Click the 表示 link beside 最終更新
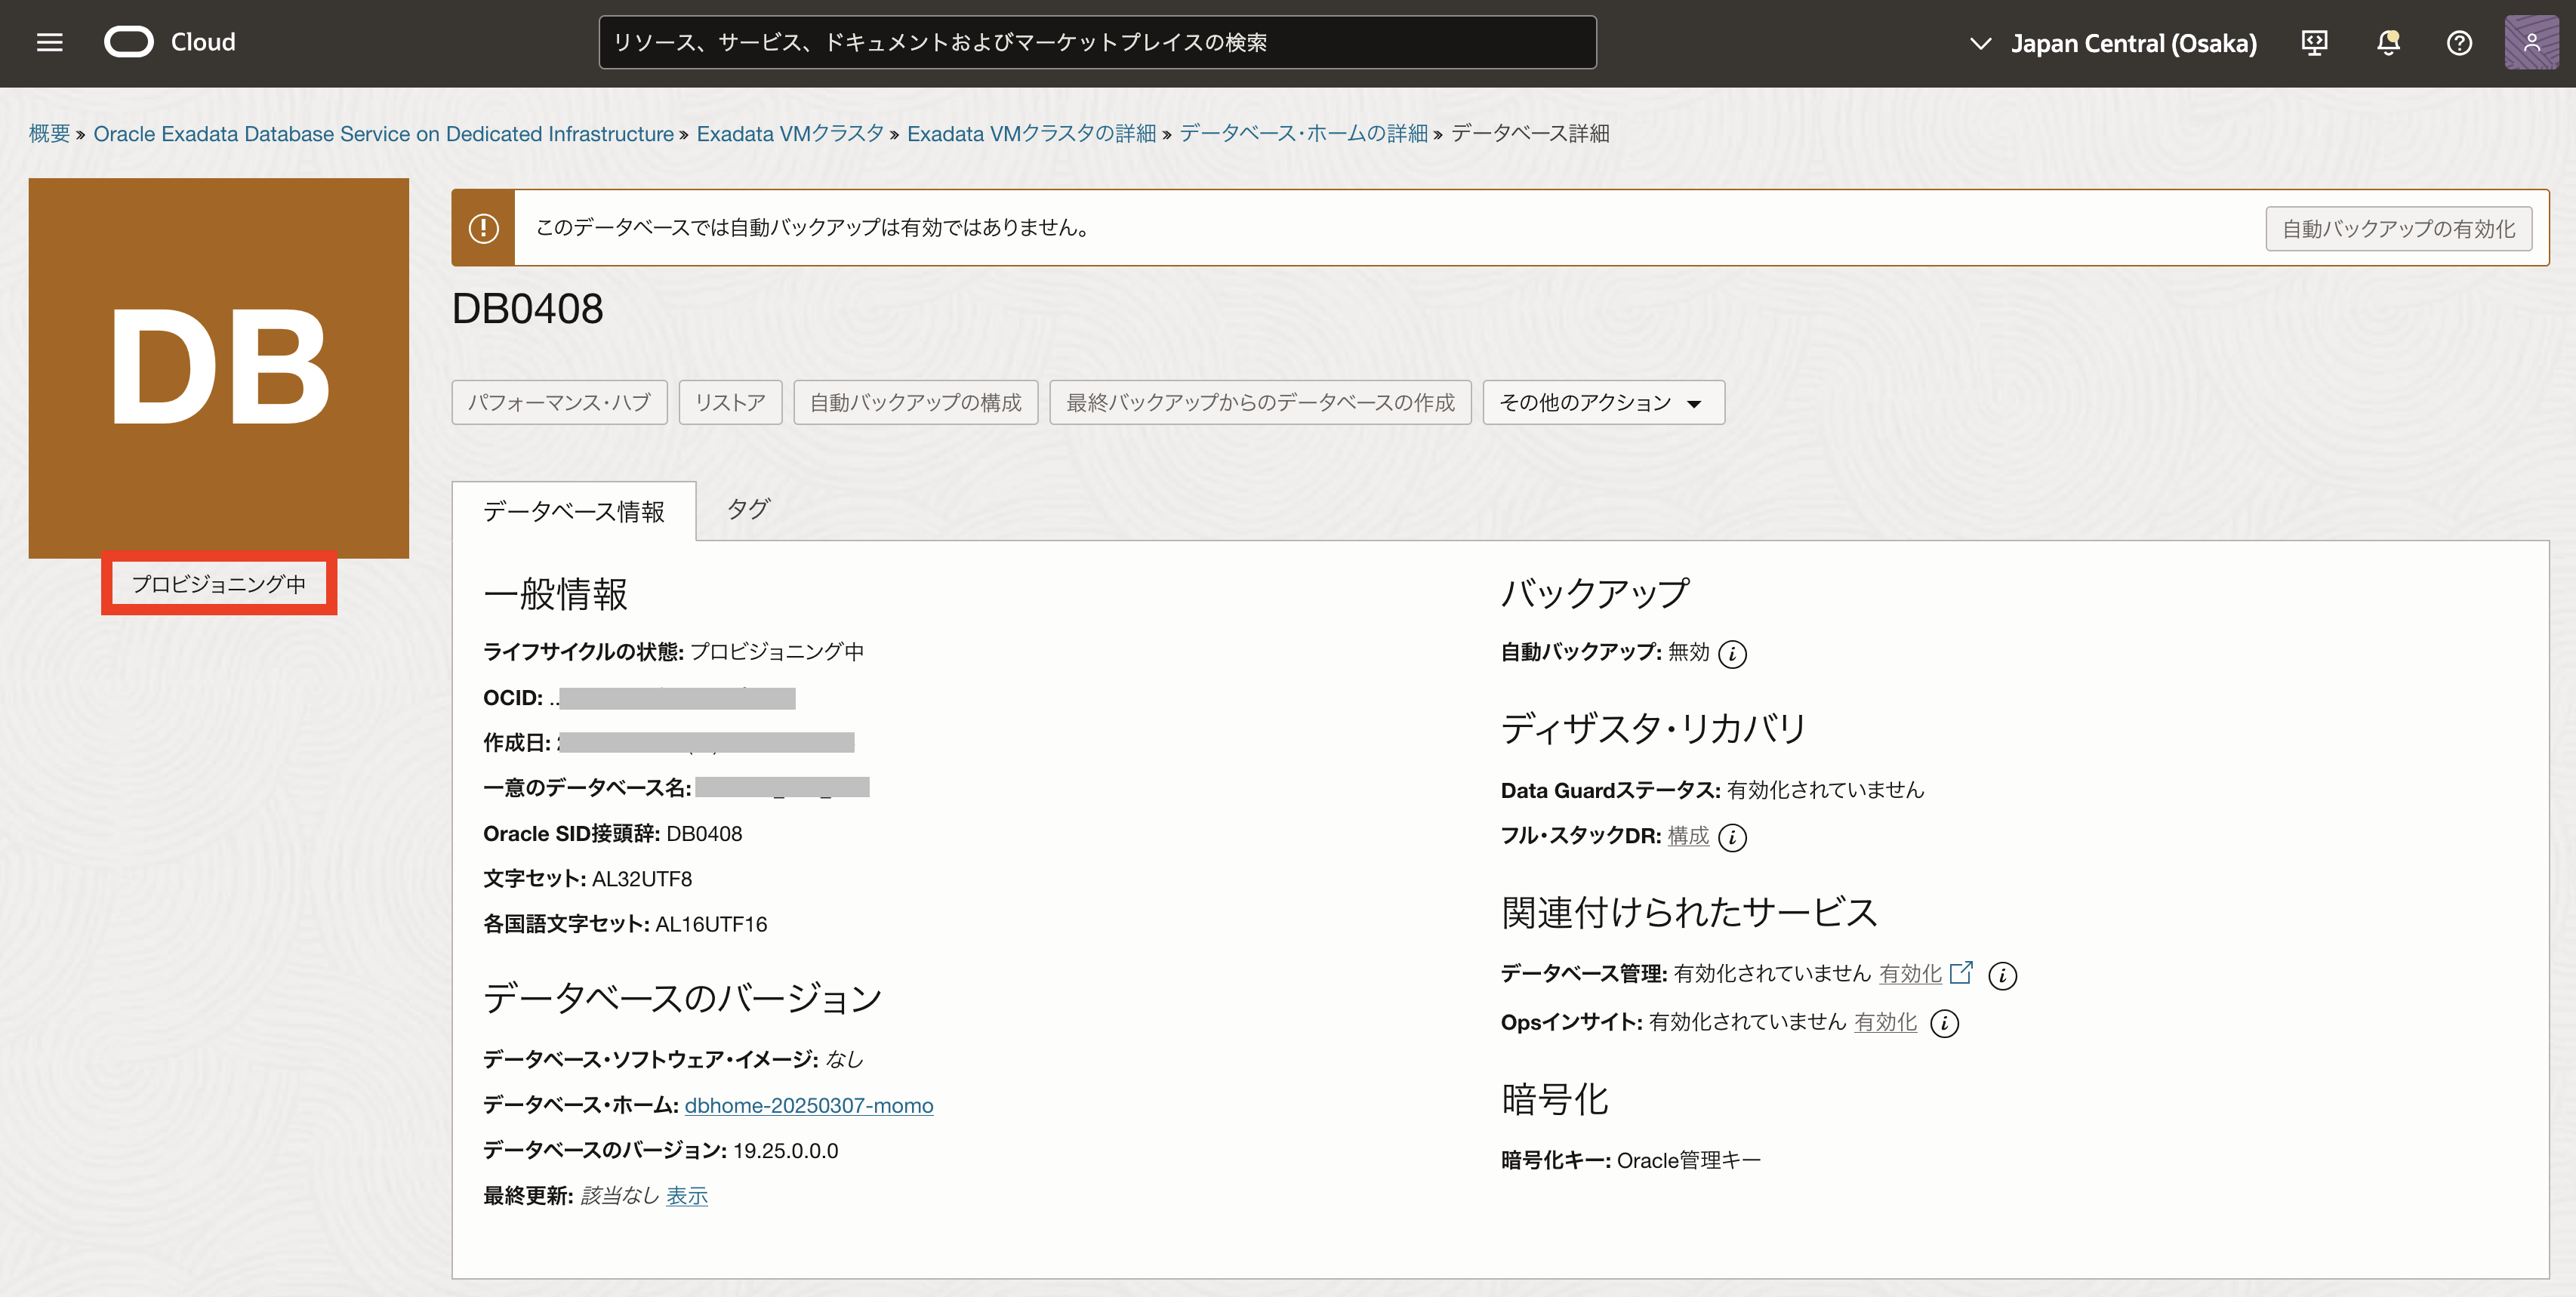 click(x=686, y=1196)
